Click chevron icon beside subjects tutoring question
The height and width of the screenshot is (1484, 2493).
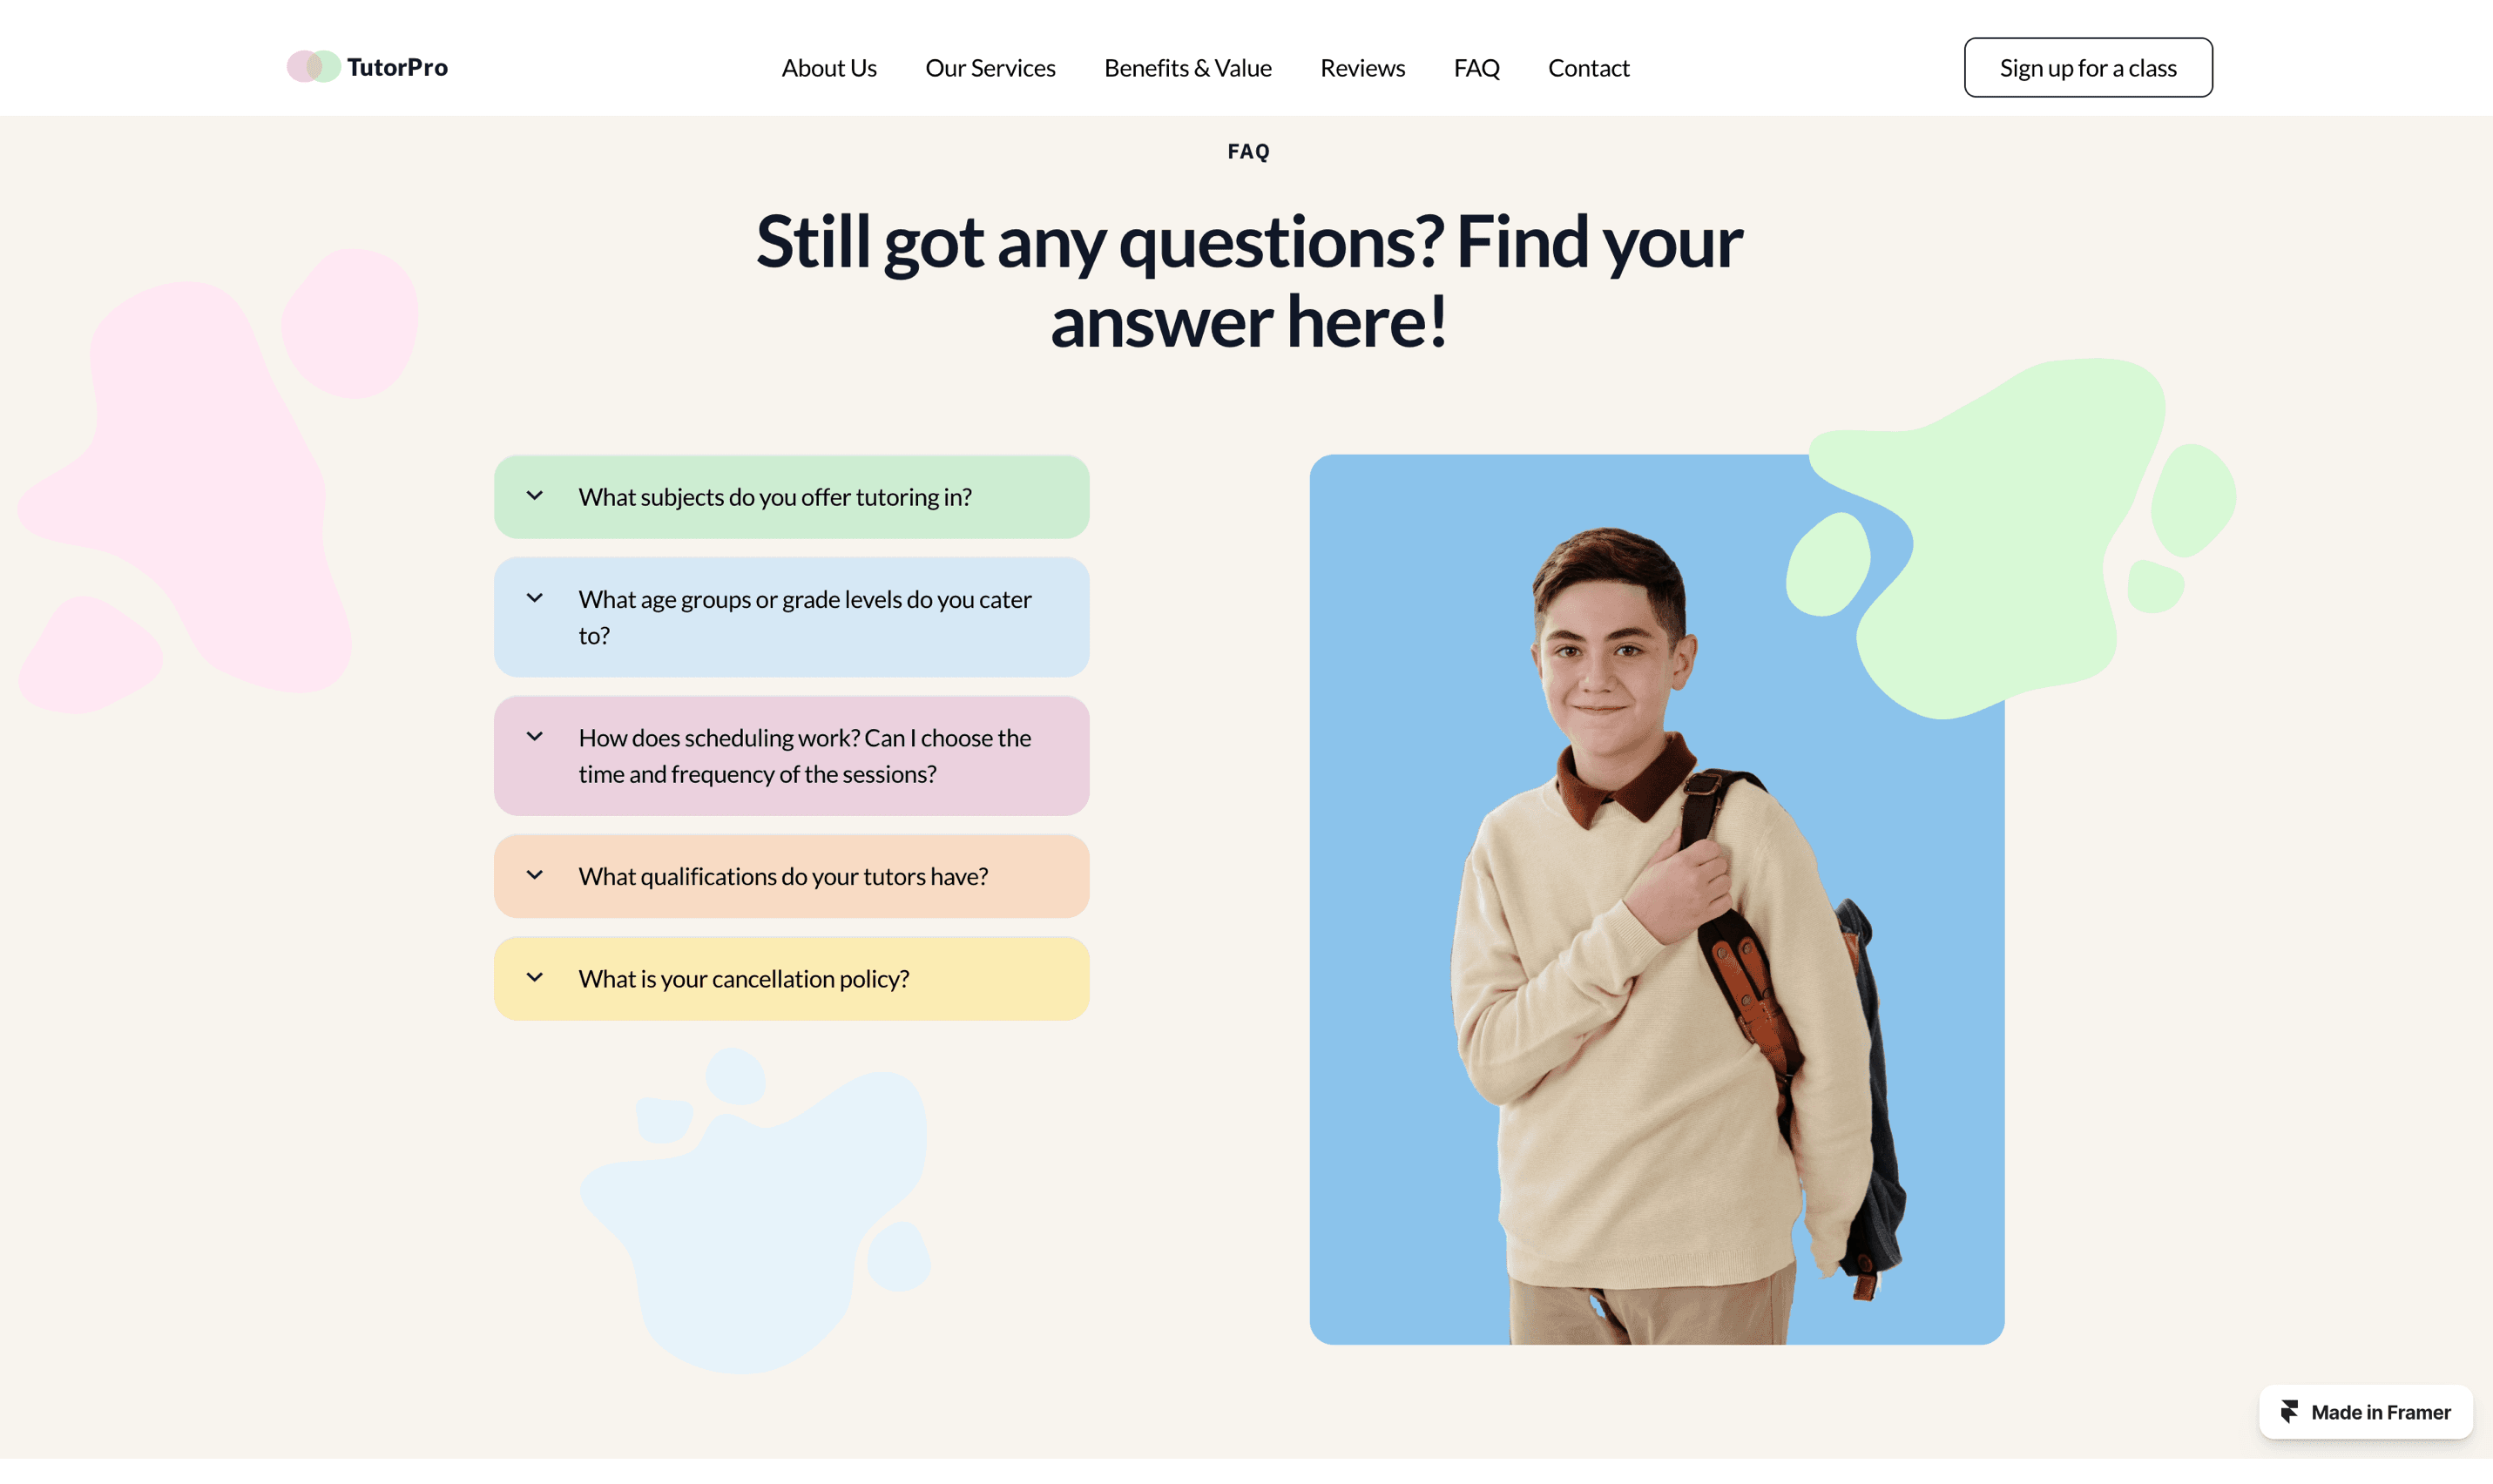pyautogui.click(x=535, y=496)
